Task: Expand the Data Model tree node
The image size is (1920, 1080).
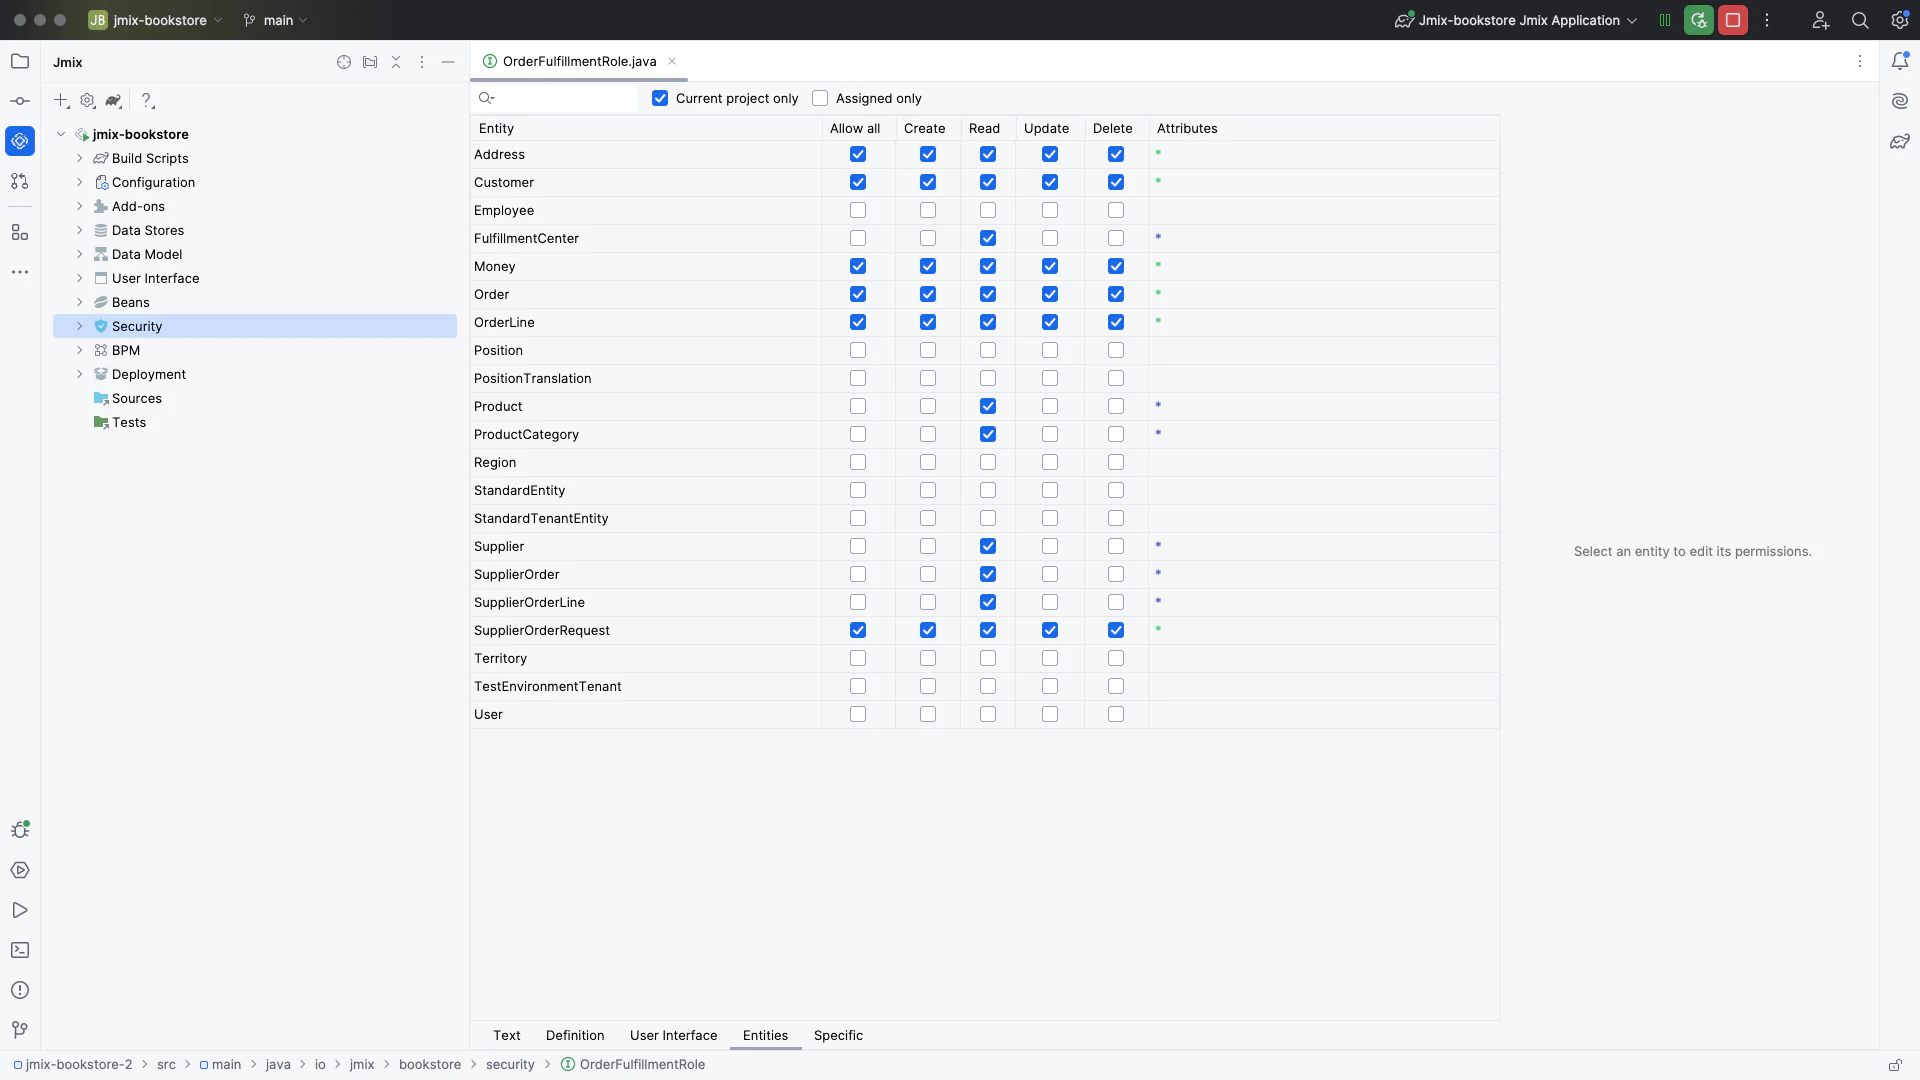Action: 80,254
